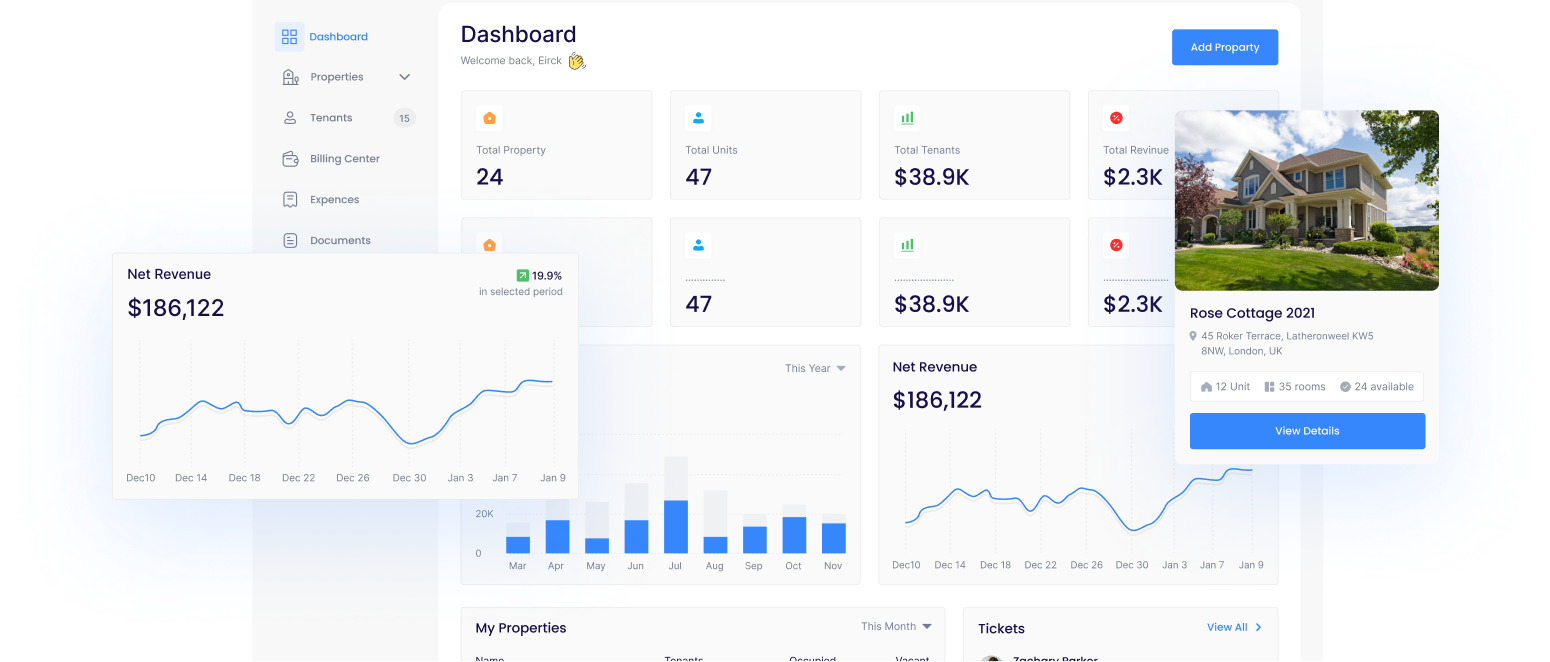Click the green growth arrow beside 19.9%
Image resolution: width=1550 pixels, height=662 pixels.
click(522, 275)
